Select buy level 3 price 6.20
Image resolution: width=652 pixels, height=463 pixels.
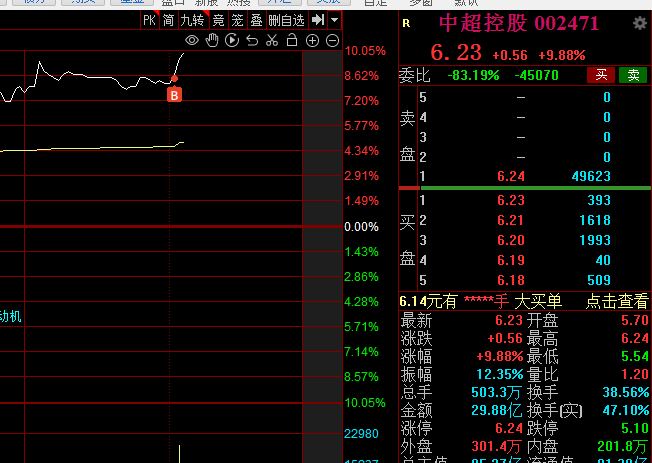click(x=511, y=240)
